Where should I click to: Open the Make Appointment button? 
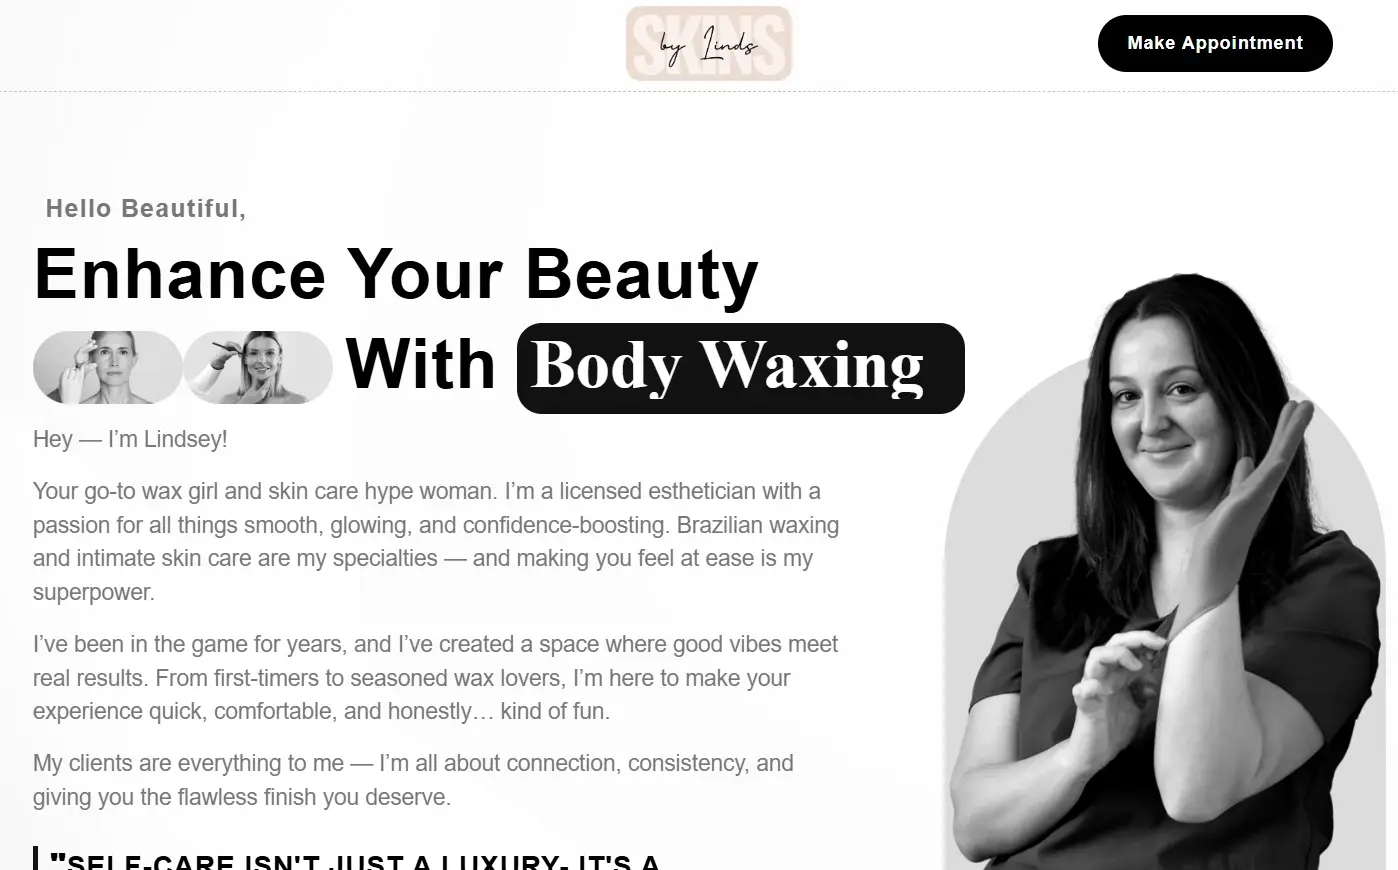click(1215, 43)
